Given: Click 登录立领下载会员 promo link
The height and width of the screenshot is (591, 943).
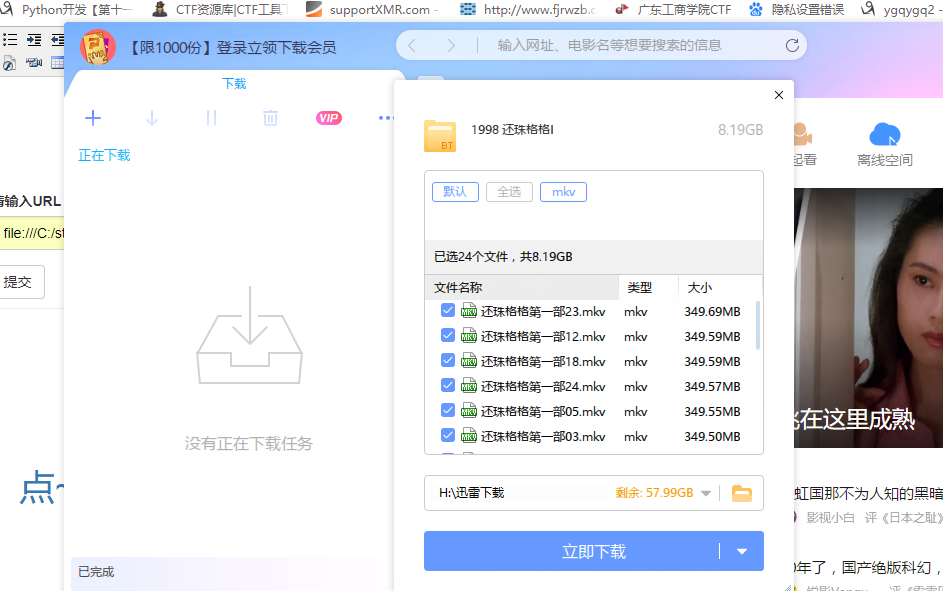Looking at the screenshot, I should [233, 47].
